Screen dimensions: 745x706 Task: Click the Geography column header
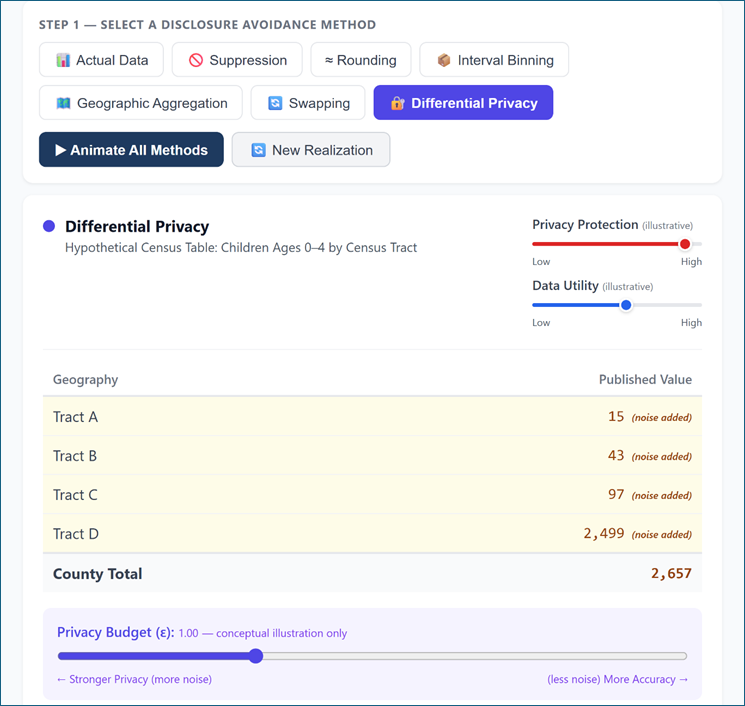(x=86, y=380)
